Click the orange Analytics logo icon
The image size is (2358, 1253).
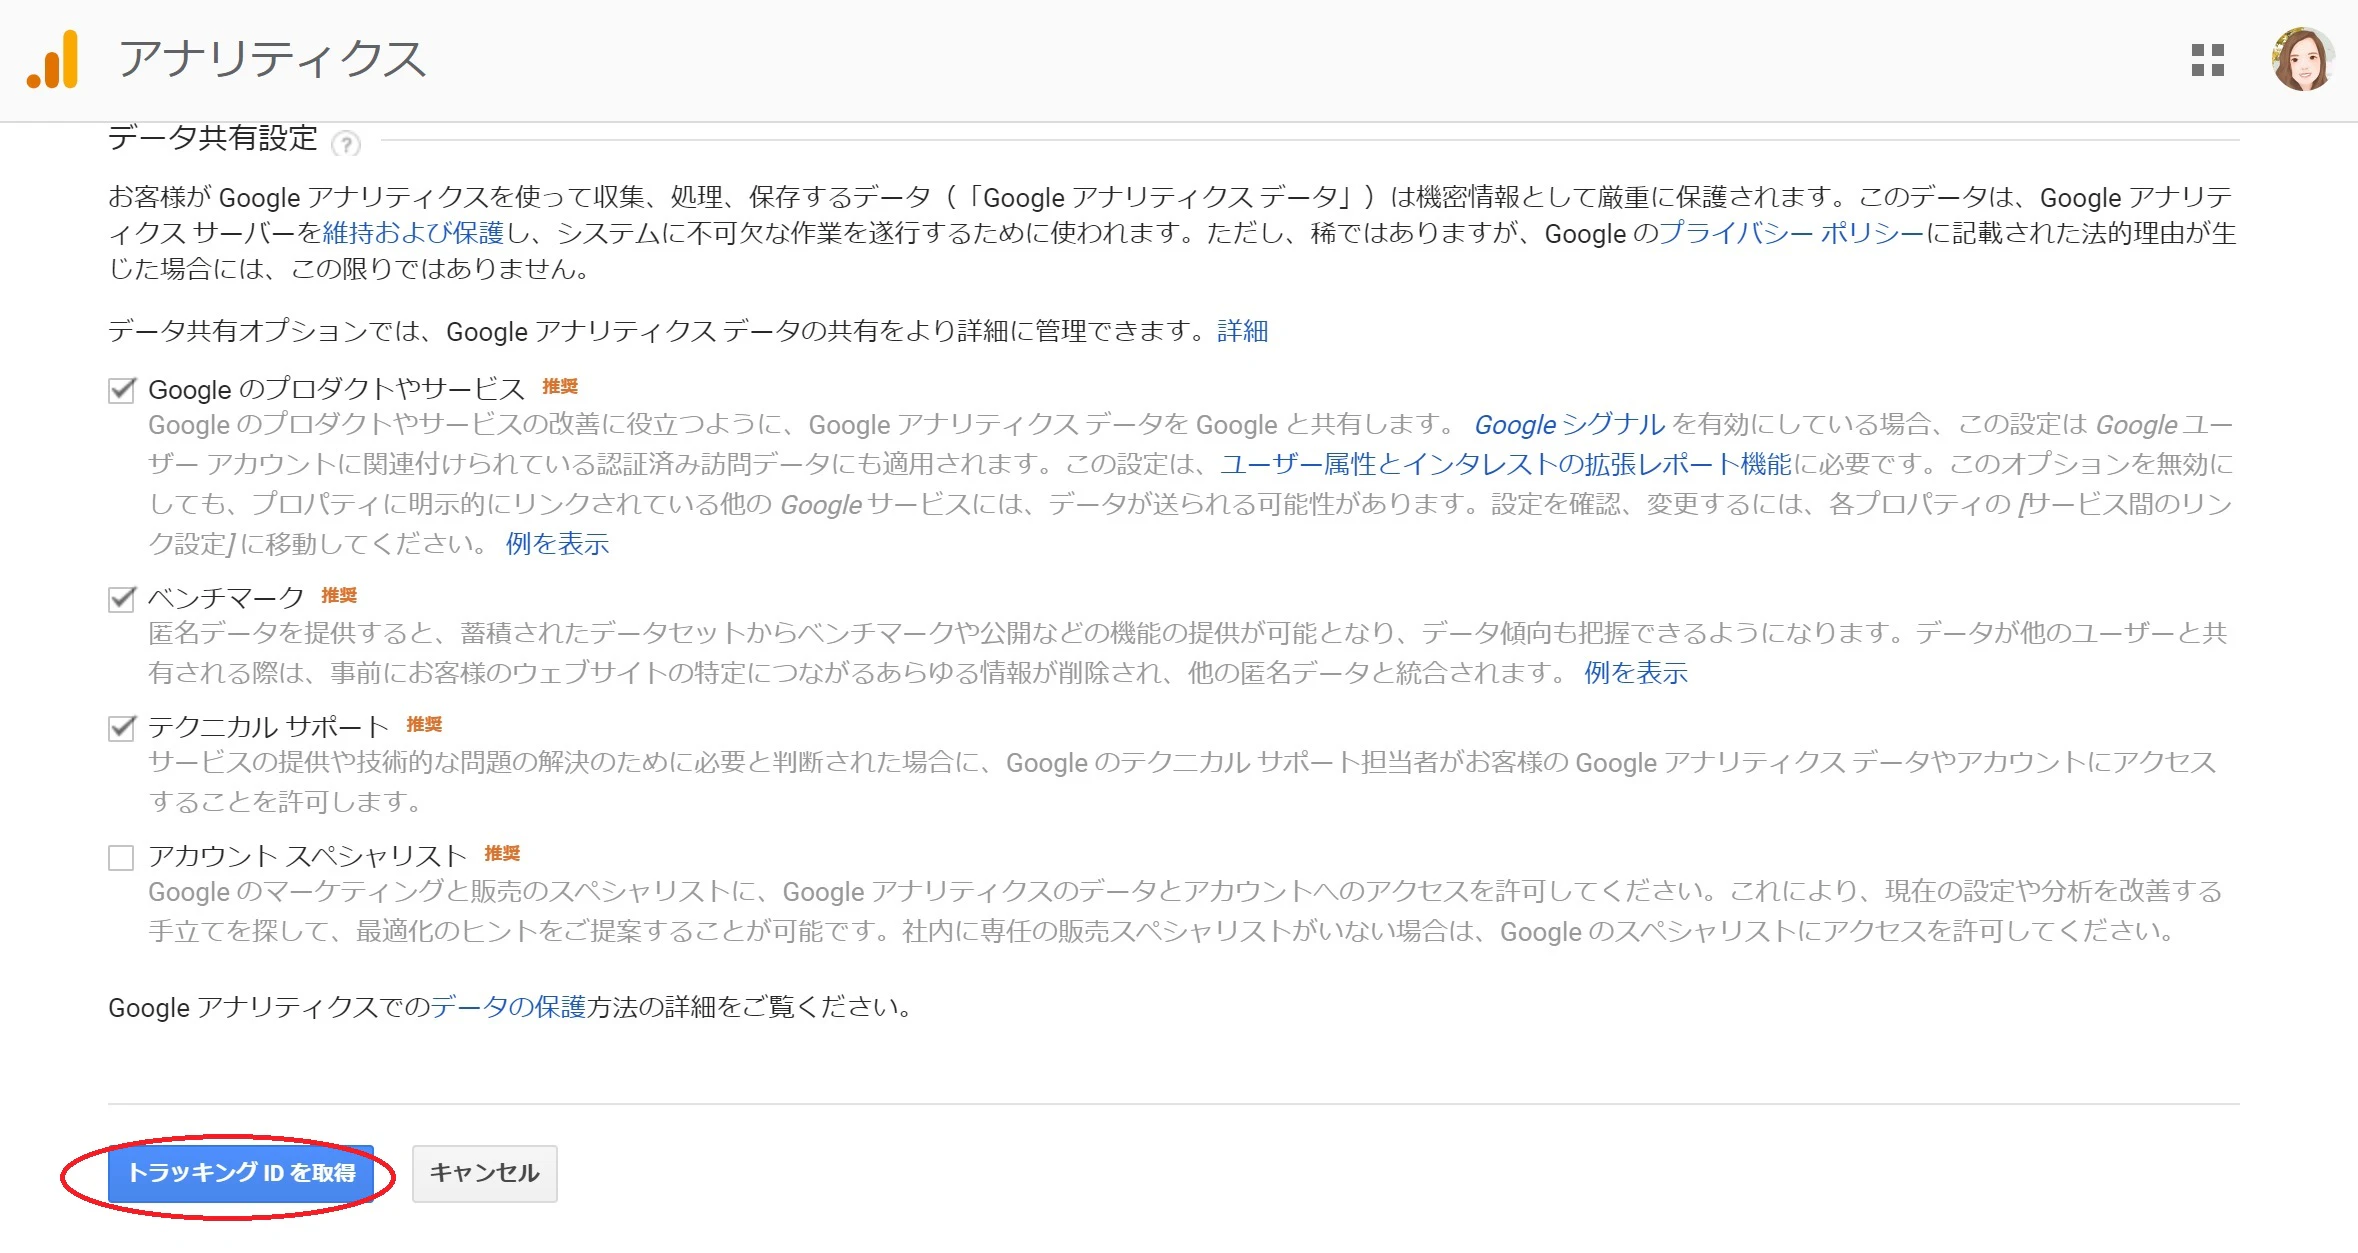pos(53,60)
